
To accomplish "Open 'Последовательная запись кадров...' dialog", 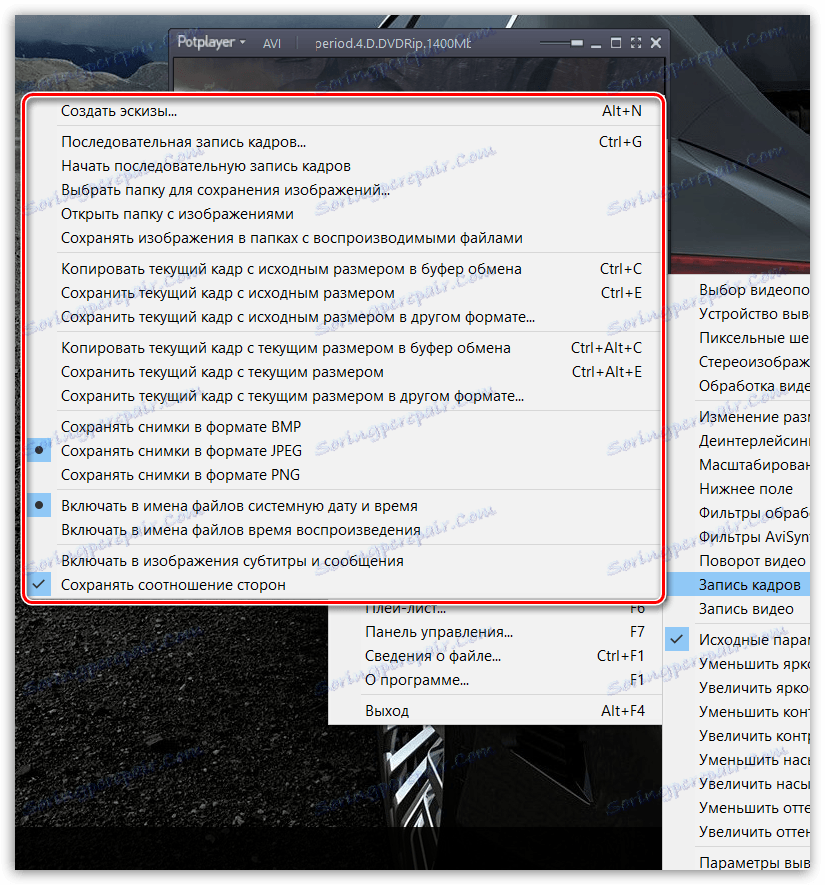I will [343, 142].
